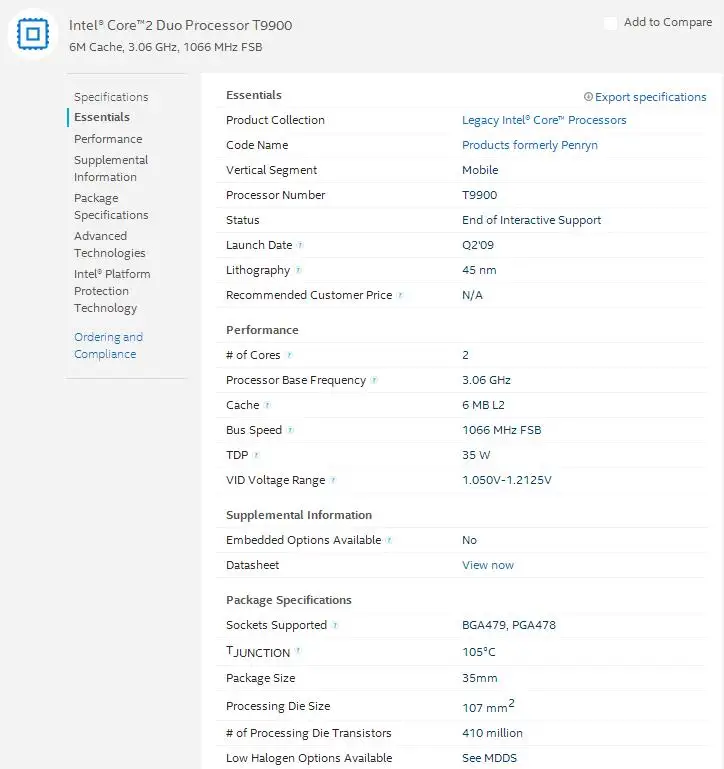Click the TDP value '35 W'
The image size is (724, 769).
coord(476,455)
